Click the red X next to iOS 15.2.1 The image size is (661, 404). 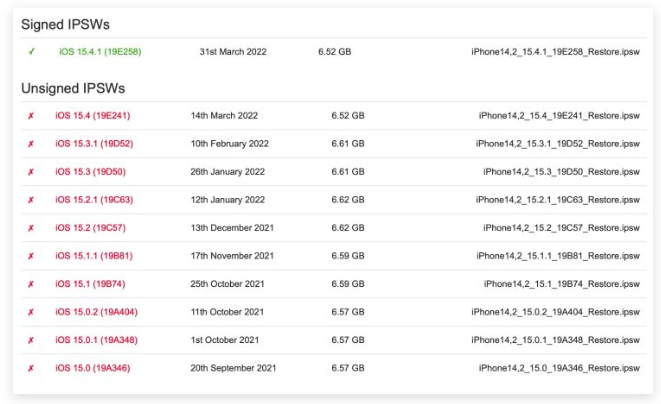pyautogui.click(x=31, y=200)
